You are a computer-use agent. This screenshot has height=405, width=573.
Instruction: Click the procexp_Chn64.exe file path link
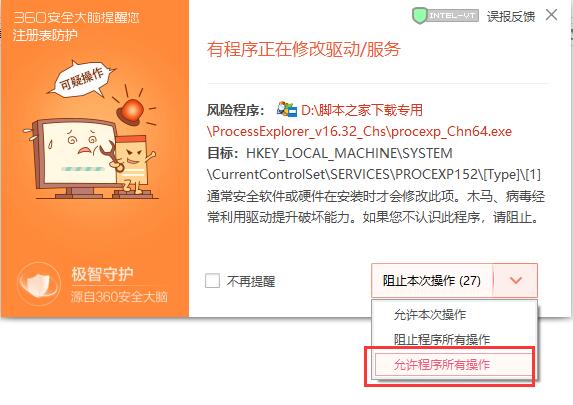coord(361,121)
